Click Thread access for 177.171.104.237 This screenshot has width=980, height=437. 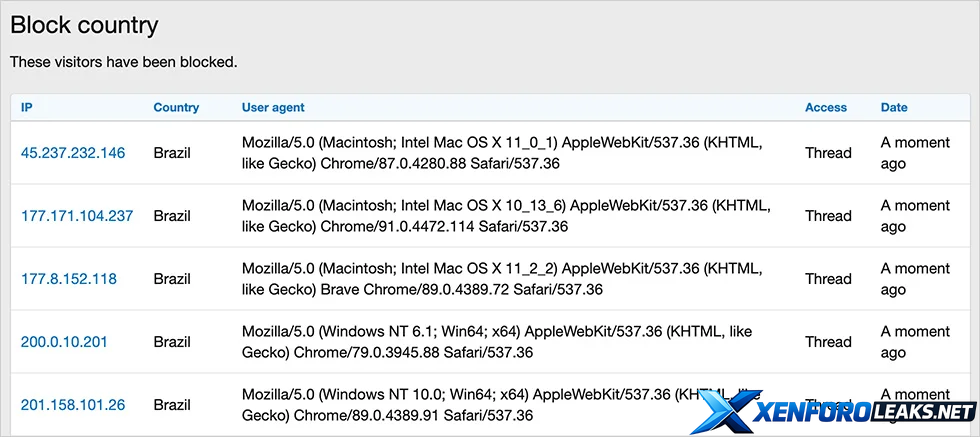[828, 216]
